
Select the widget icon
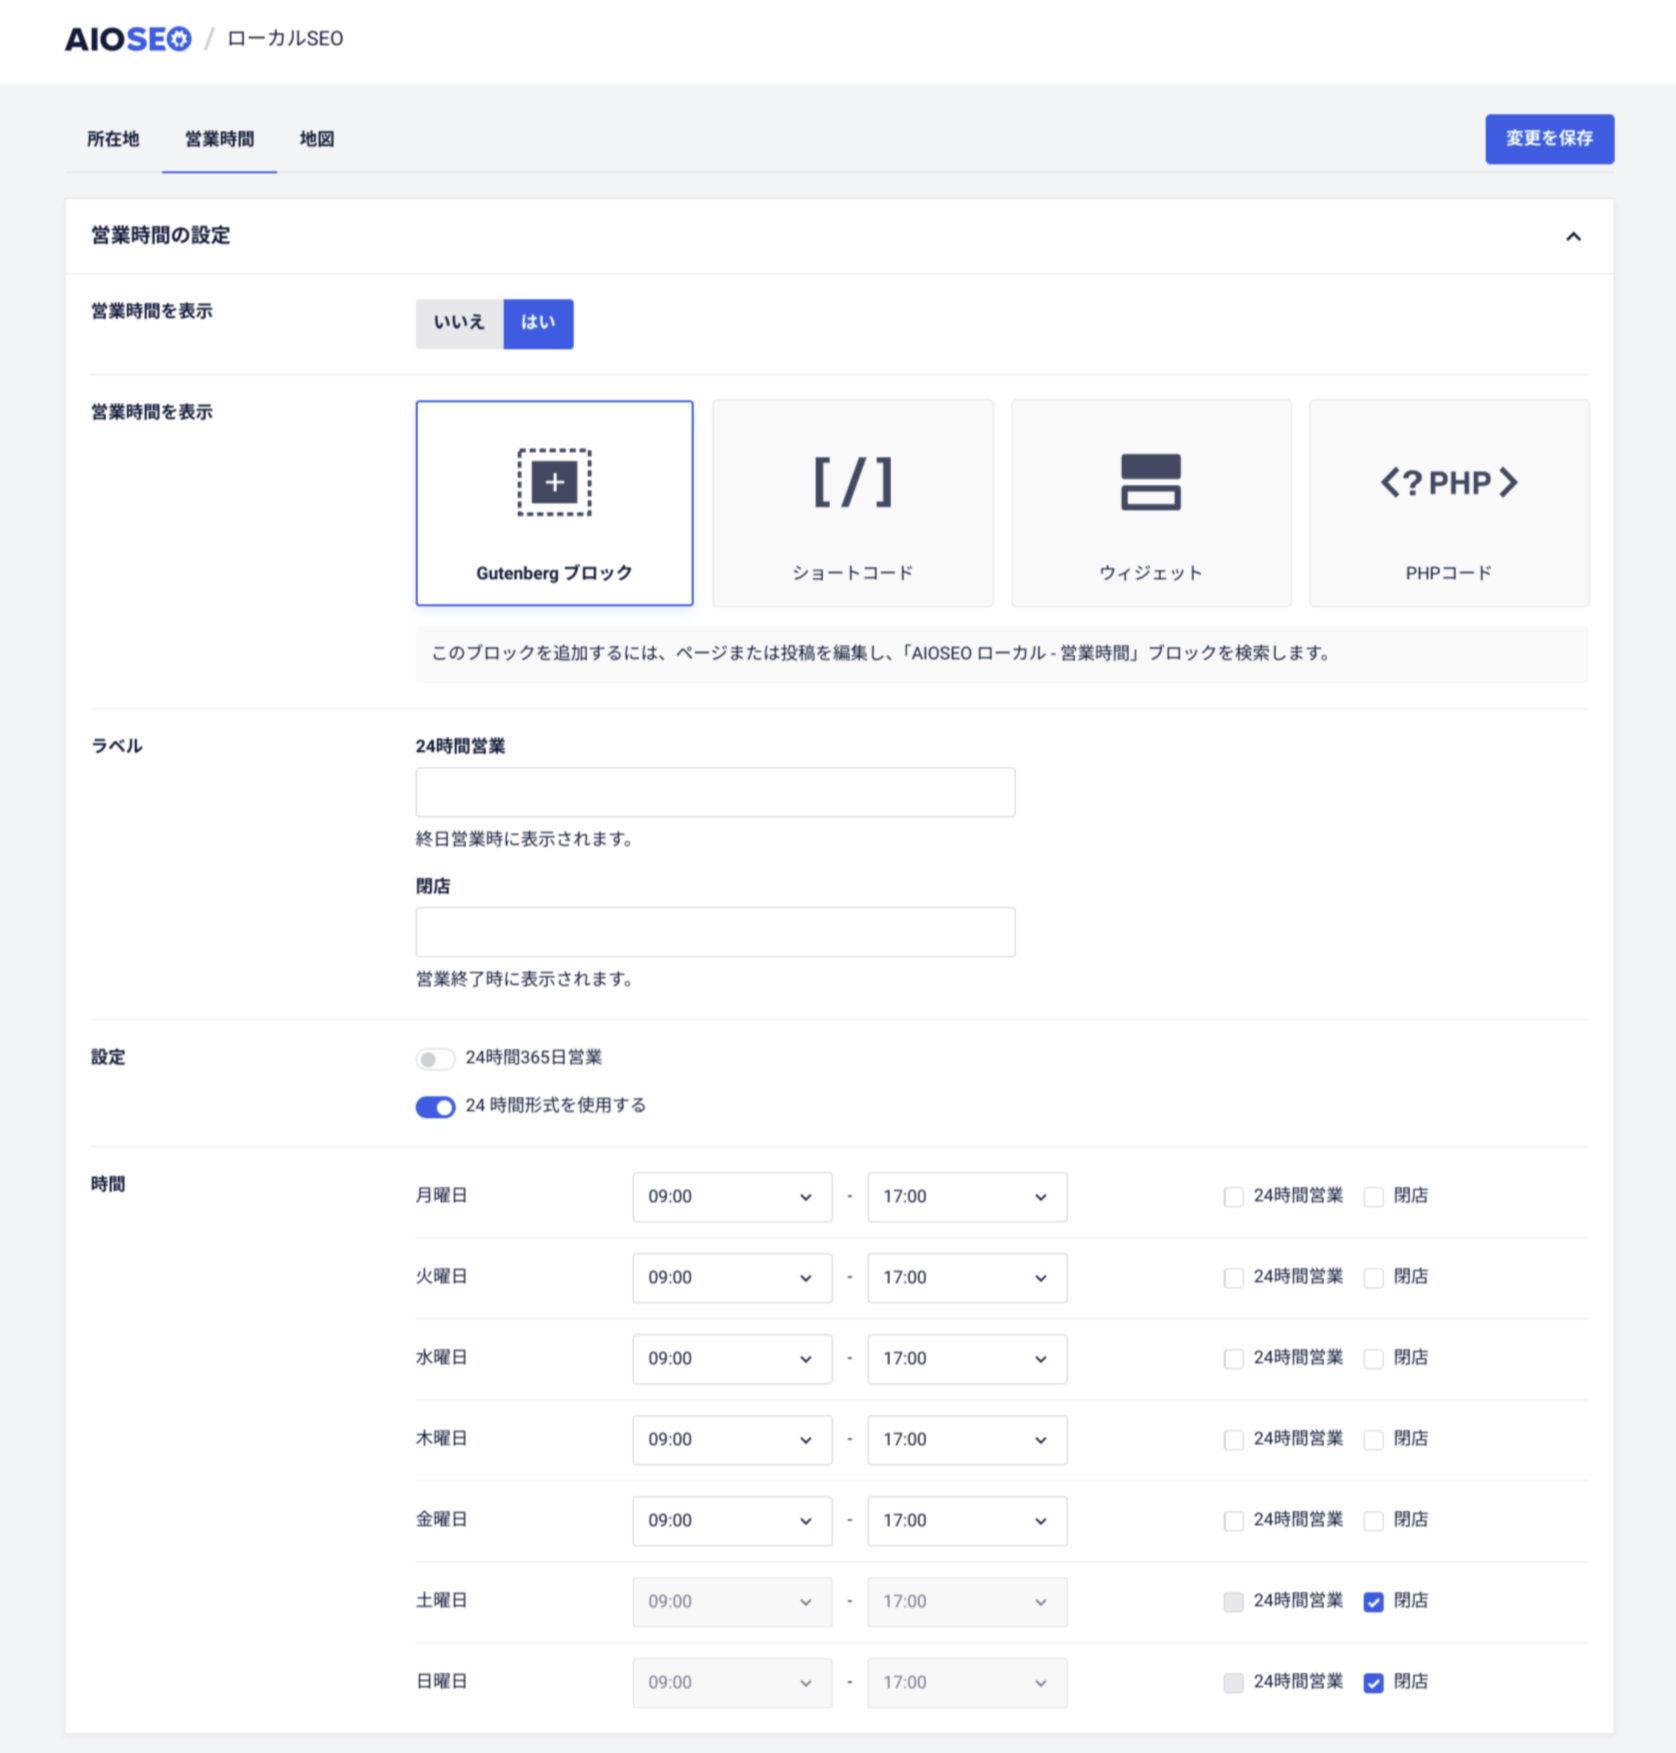(1151, 482)
